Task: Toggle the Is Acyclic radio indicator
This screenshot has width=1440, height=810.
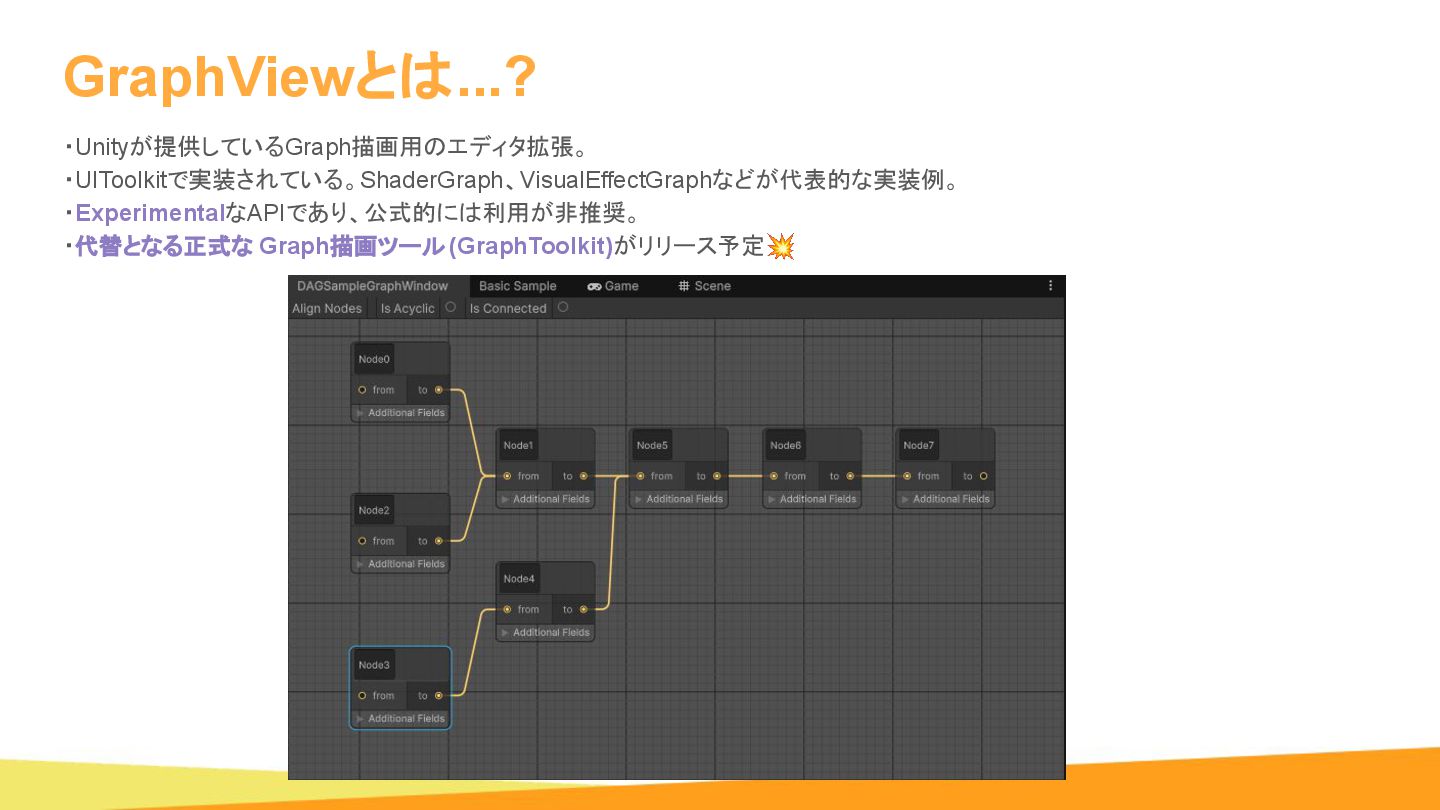Action: (x=450, y=307)
